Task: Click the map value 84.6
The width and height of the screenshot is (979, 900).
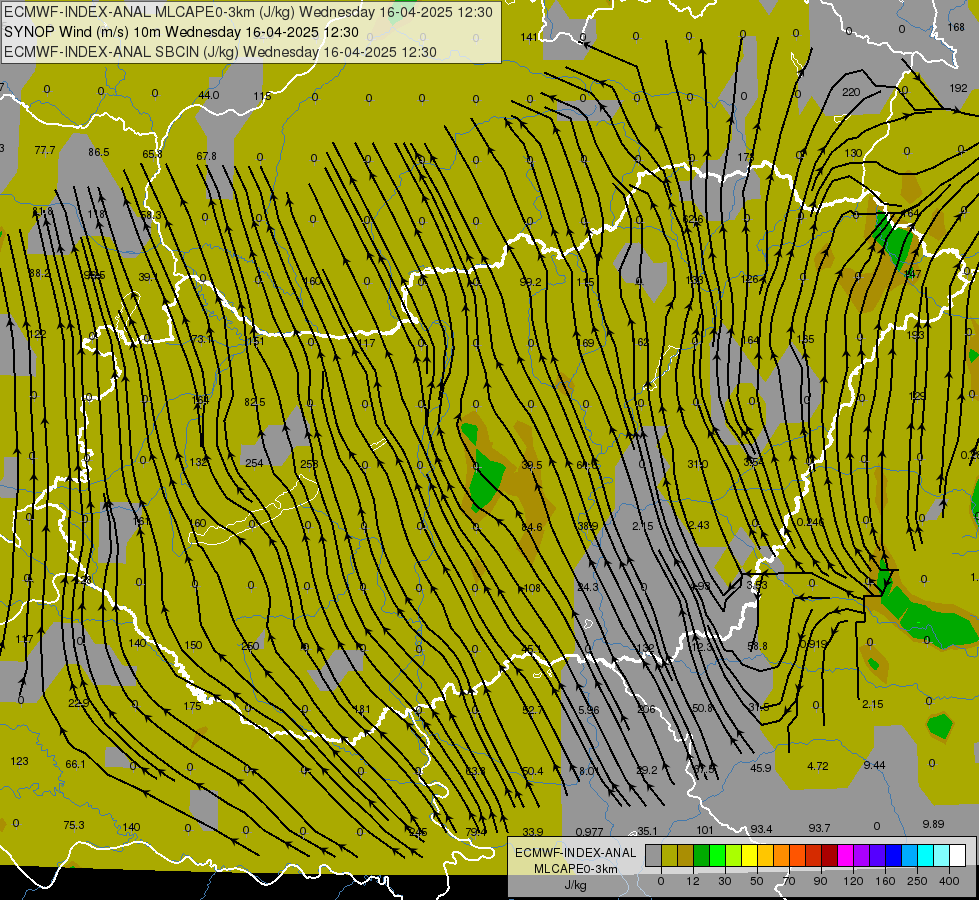Action: (x=531, y=527)
